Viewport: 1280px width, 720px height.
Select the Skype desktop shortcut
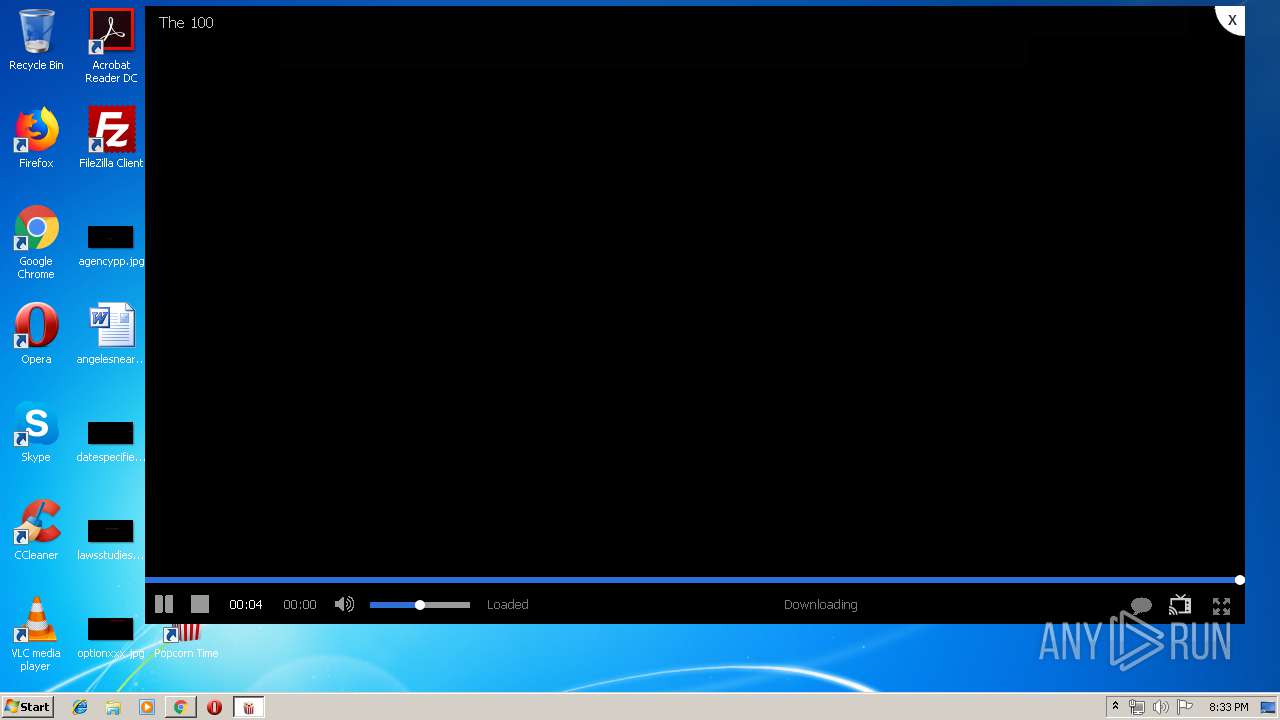pyautogui.click(x=36, y=432)
